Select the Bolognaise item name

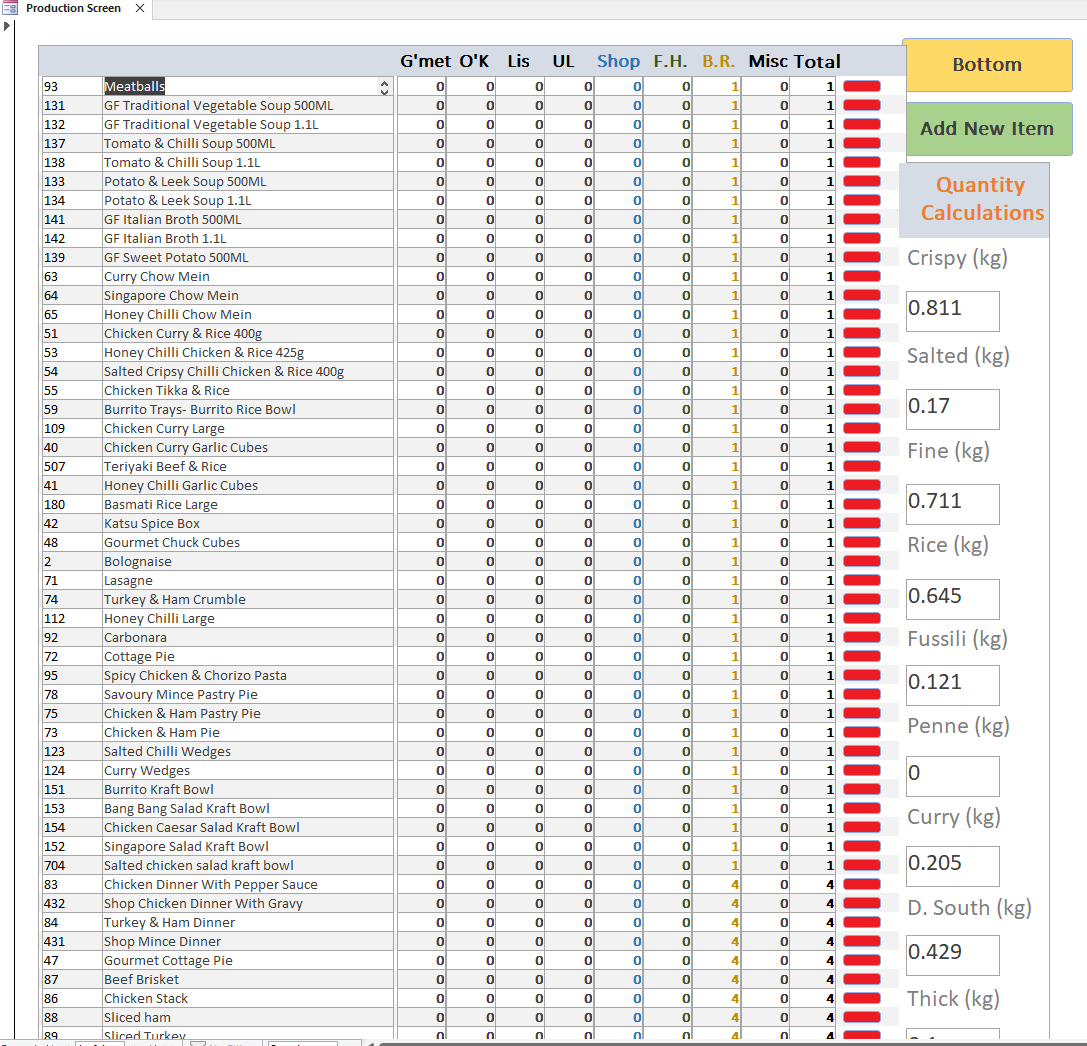(247, 561)
